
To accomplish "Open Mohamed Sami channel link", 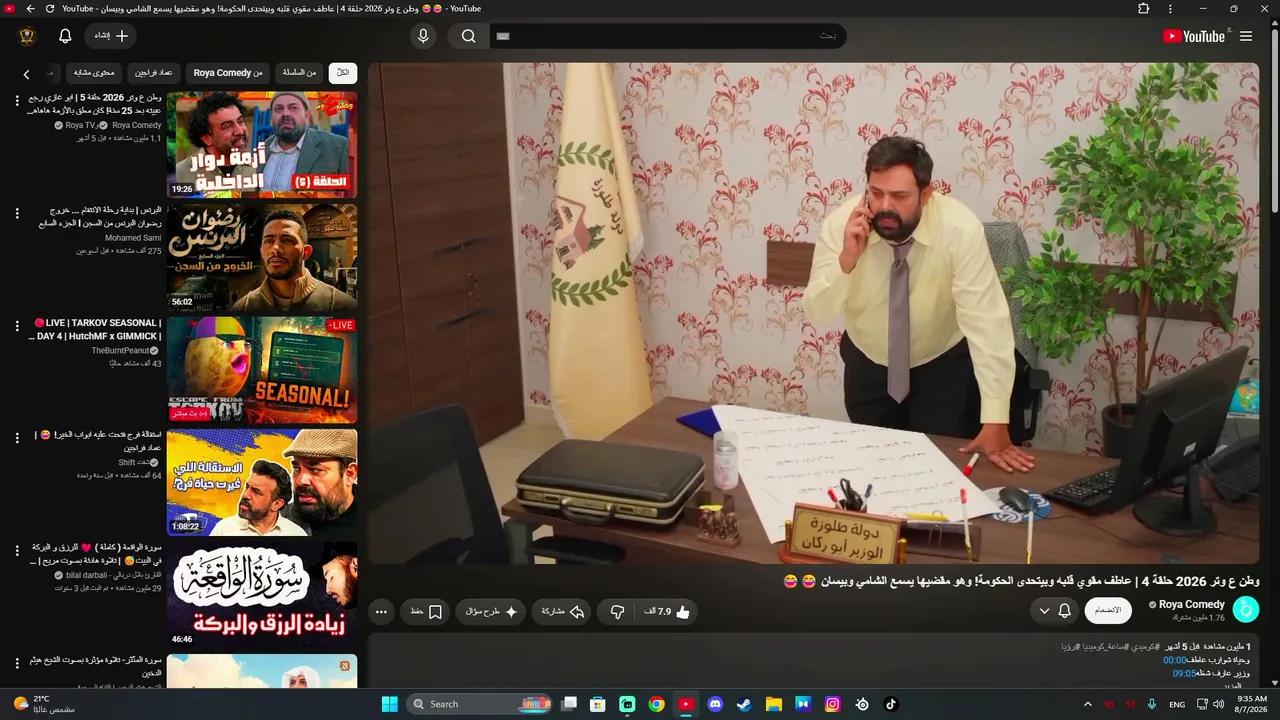I will [x=133, y=238].
